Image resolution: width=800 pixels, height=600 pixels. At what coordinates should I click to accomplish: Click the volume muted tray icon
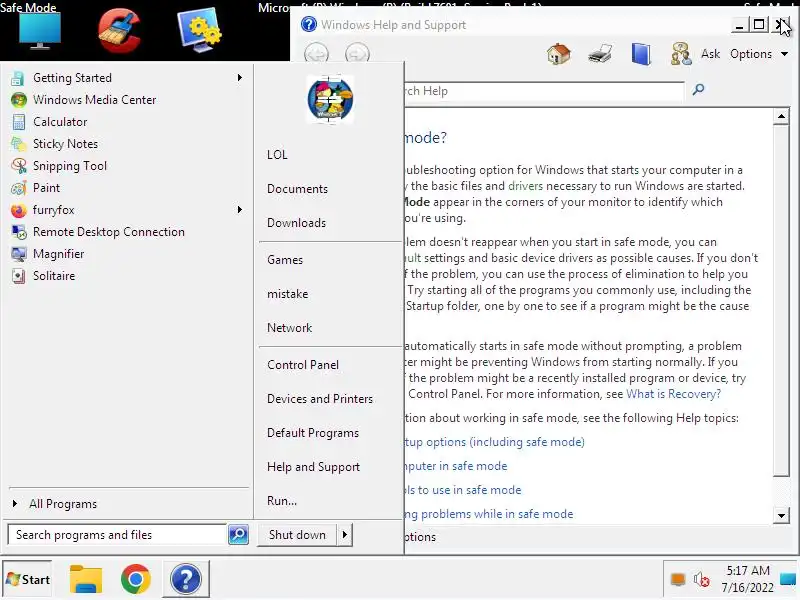click(x=702, y=580)
